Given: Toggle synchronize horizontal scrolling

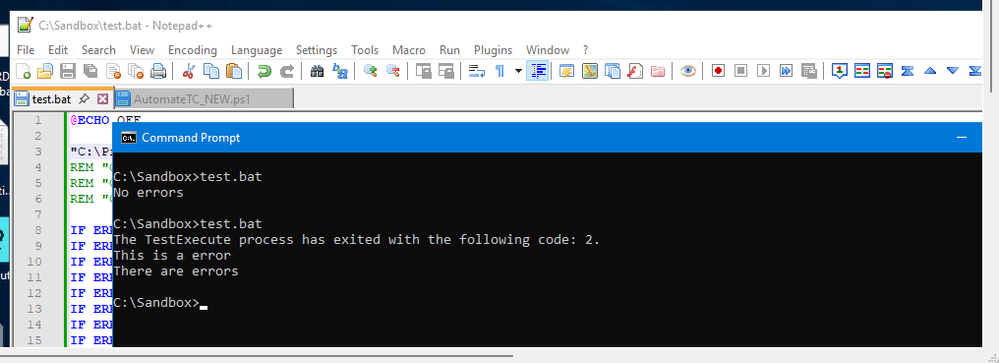Looking at the screenshot, I should 446,71.
